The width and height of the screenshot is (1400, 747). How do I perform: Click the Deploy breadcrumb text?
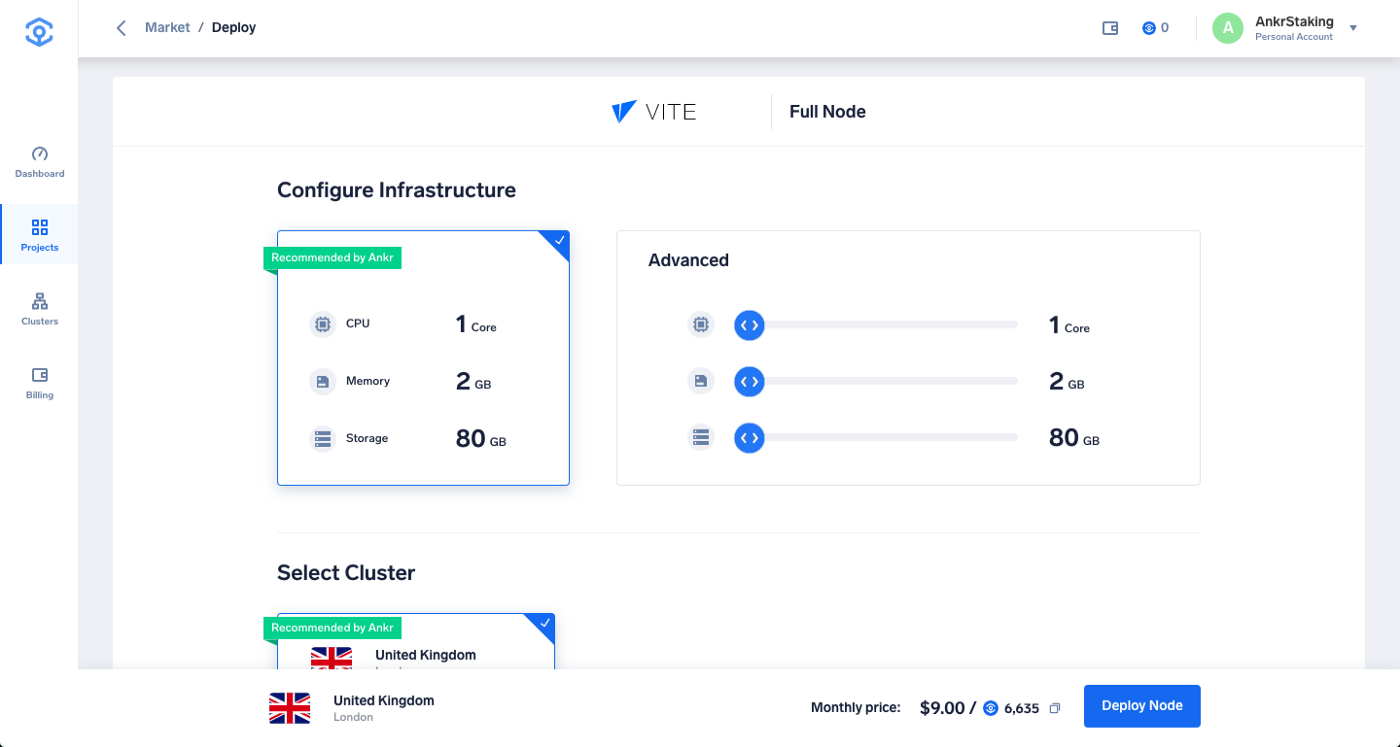[x=234, y=28]
